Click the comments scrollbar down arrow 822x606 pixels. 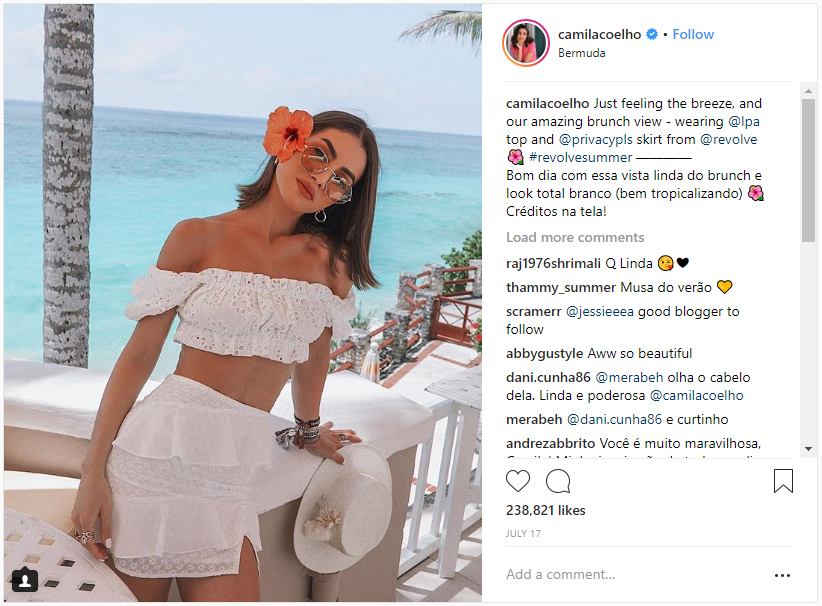808,449
